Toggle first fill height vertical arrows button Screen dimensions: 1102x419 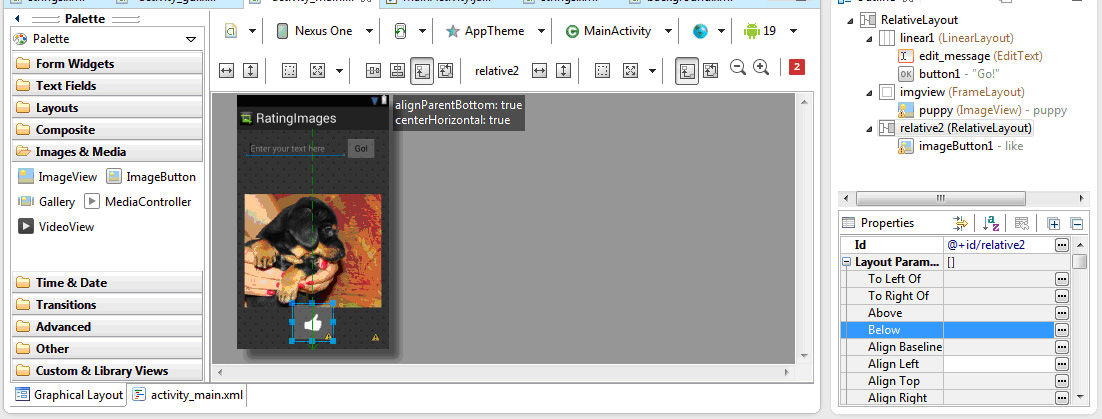click(x=251, y=70)
